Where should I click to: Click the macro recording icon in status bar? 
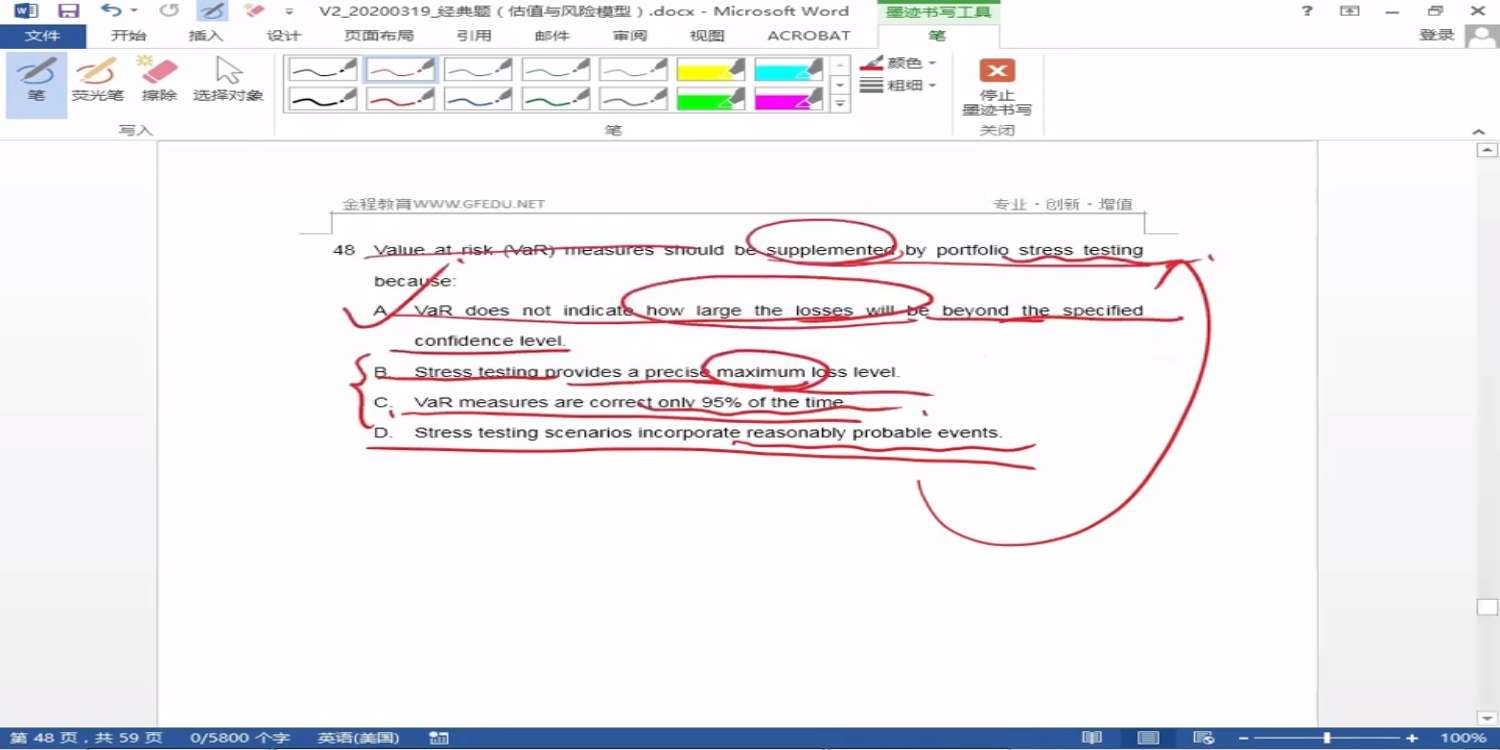point(438,738)
